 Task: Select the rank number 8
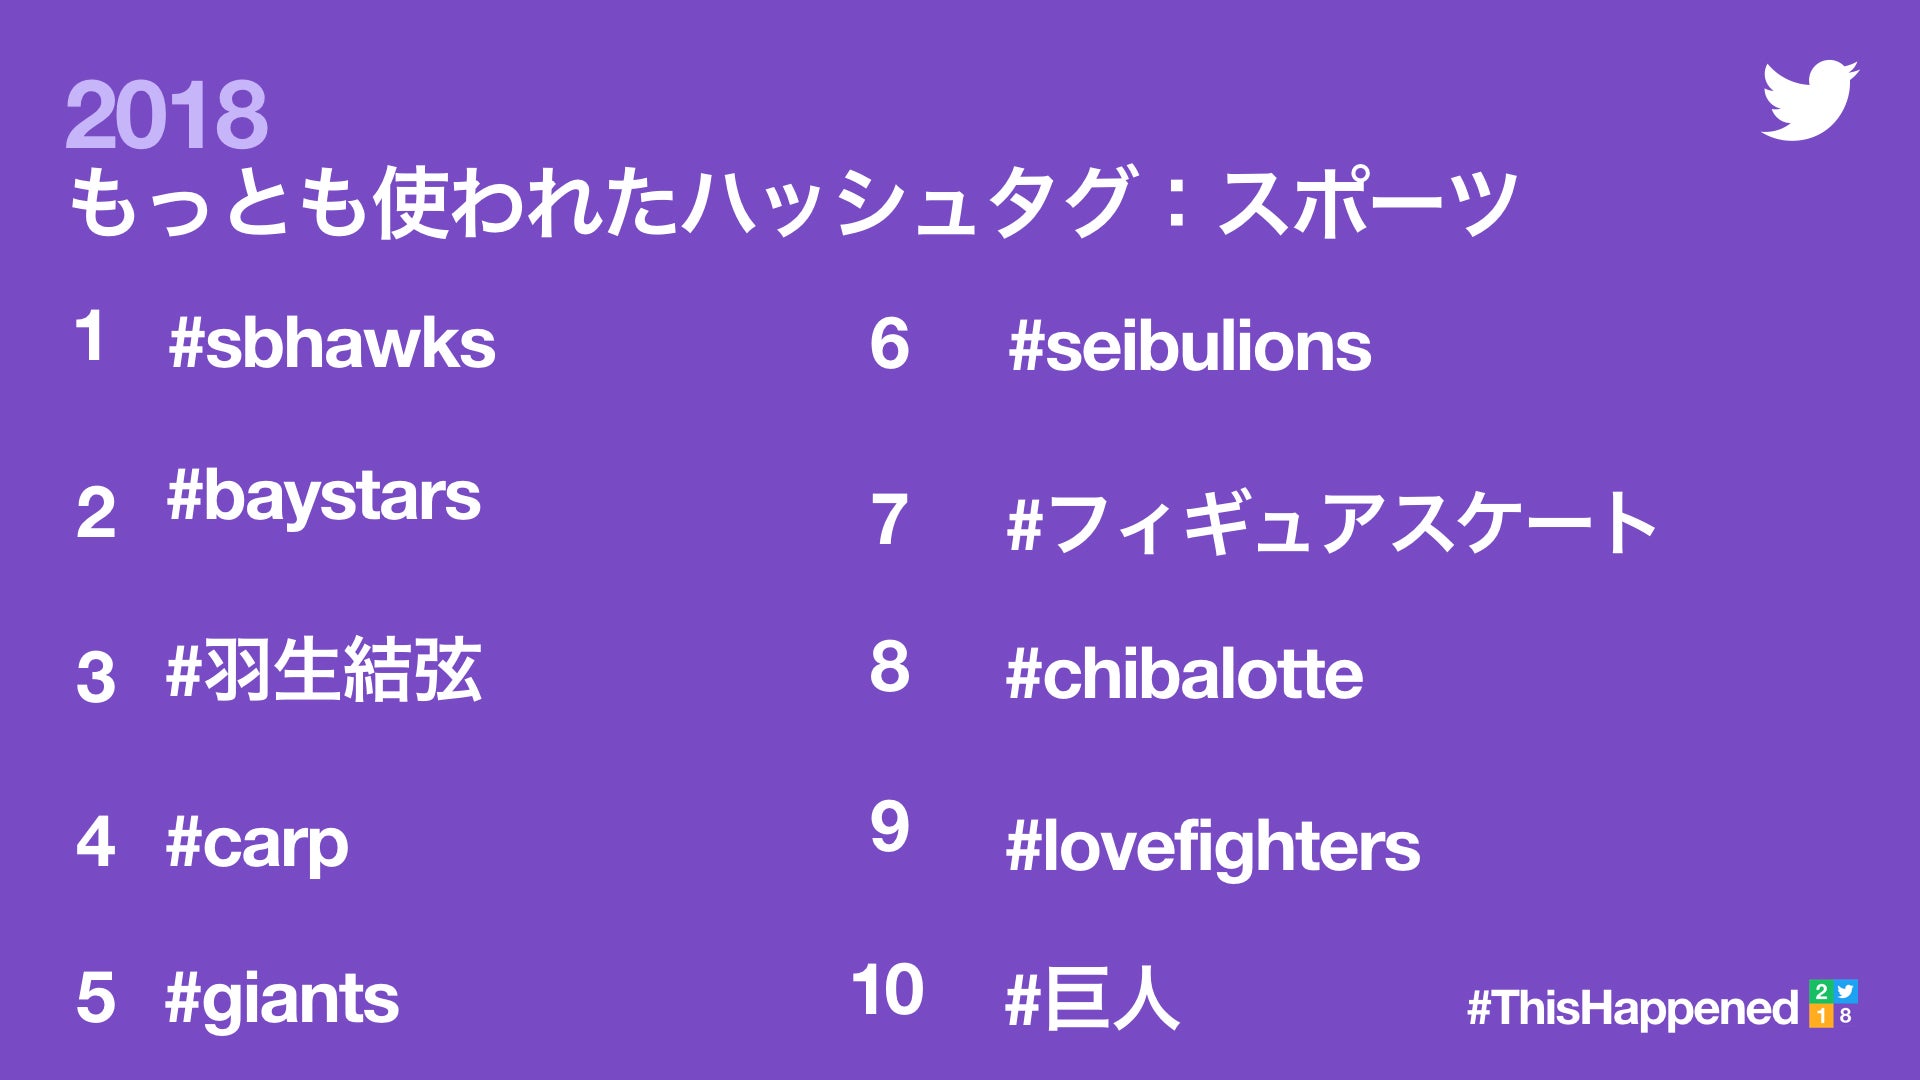[889, 667]
